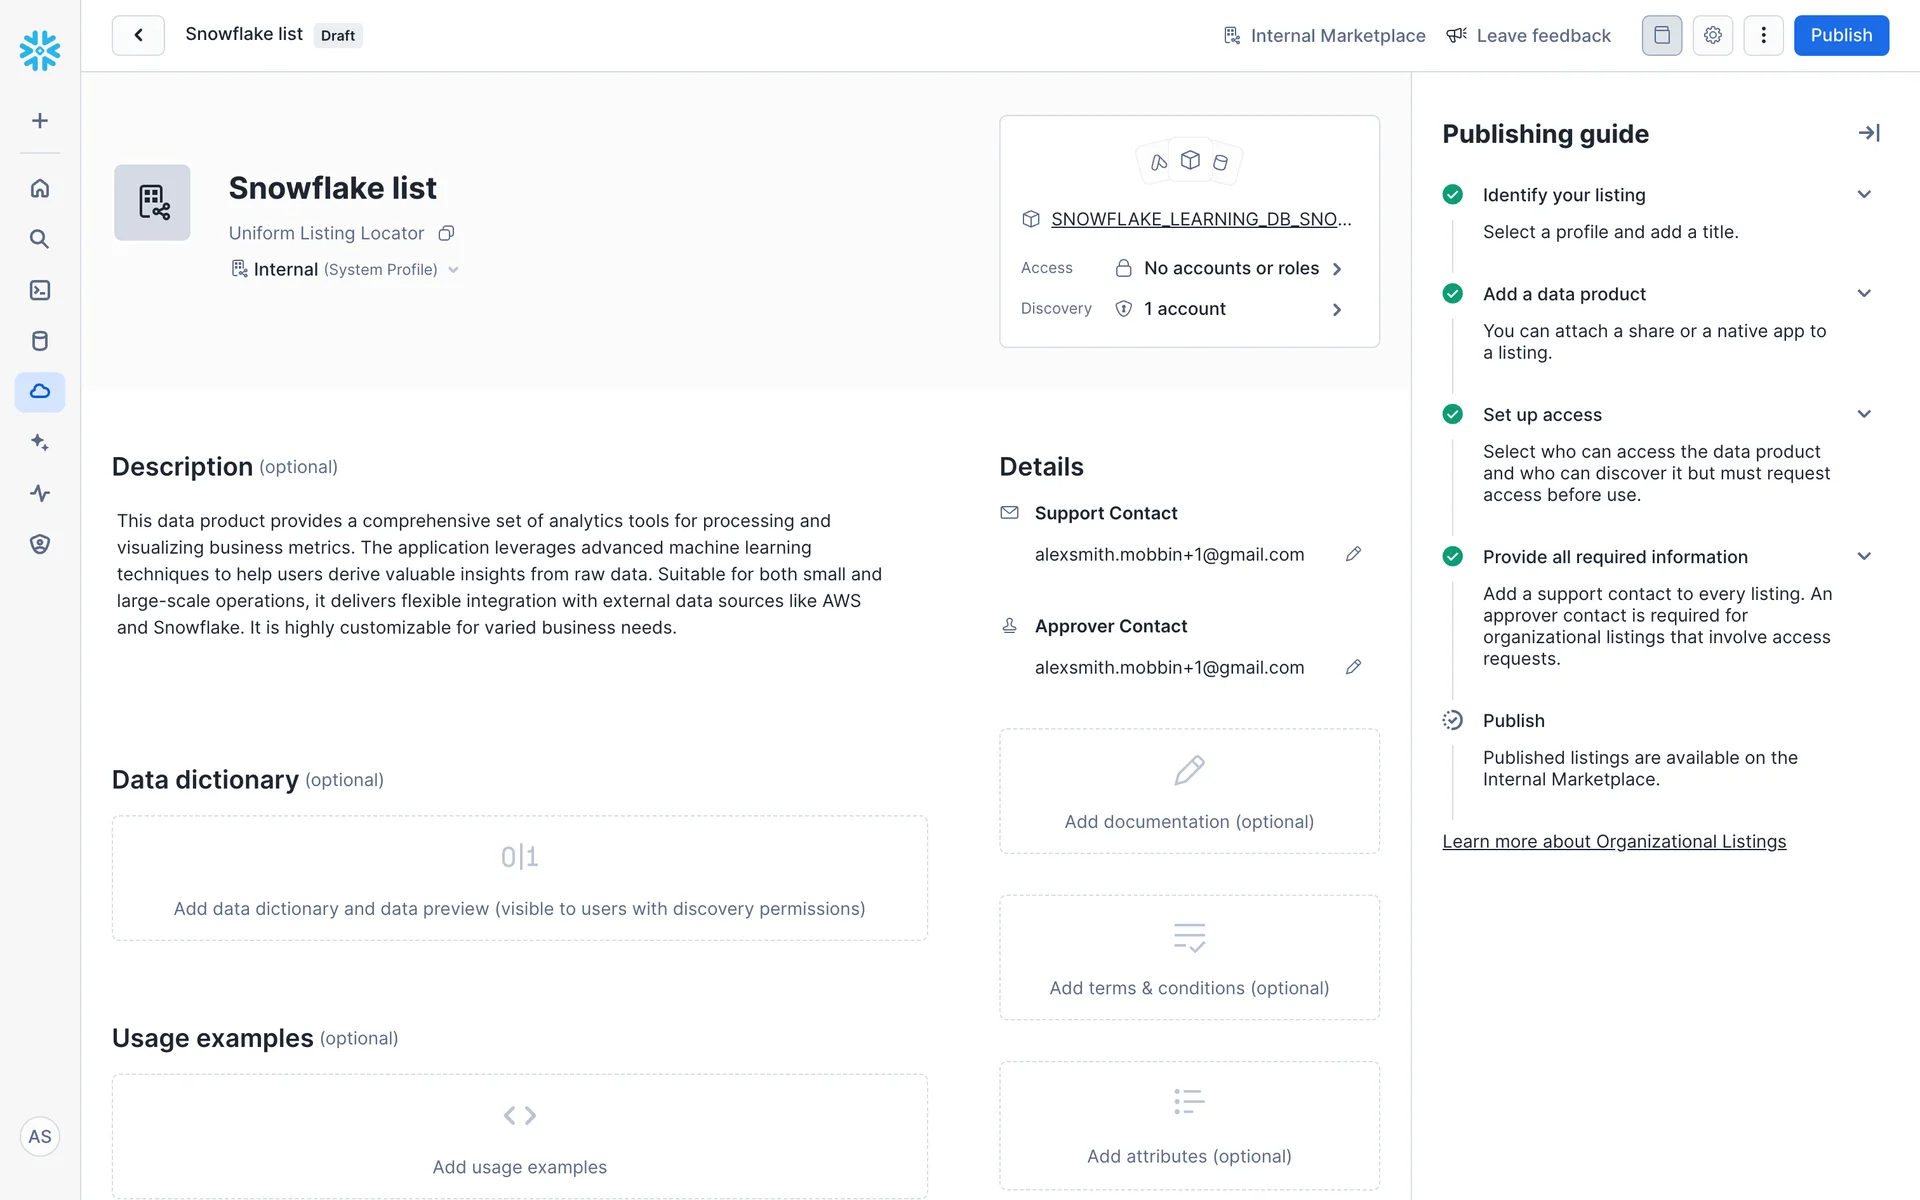The height and width of the screenshot is (1200, 1920).
Task: Collapse the Publishing guide panel
Action: click(x=1868, y=133)
